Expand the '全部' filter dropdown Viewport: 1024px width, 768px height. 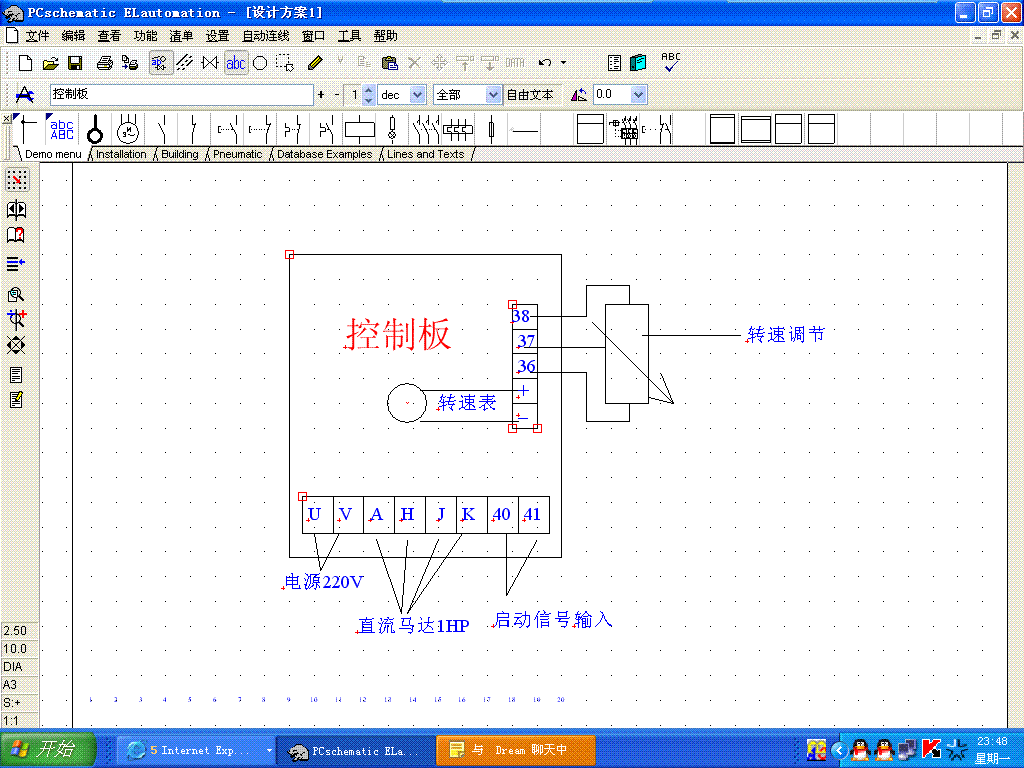click(x=493, y=95)
